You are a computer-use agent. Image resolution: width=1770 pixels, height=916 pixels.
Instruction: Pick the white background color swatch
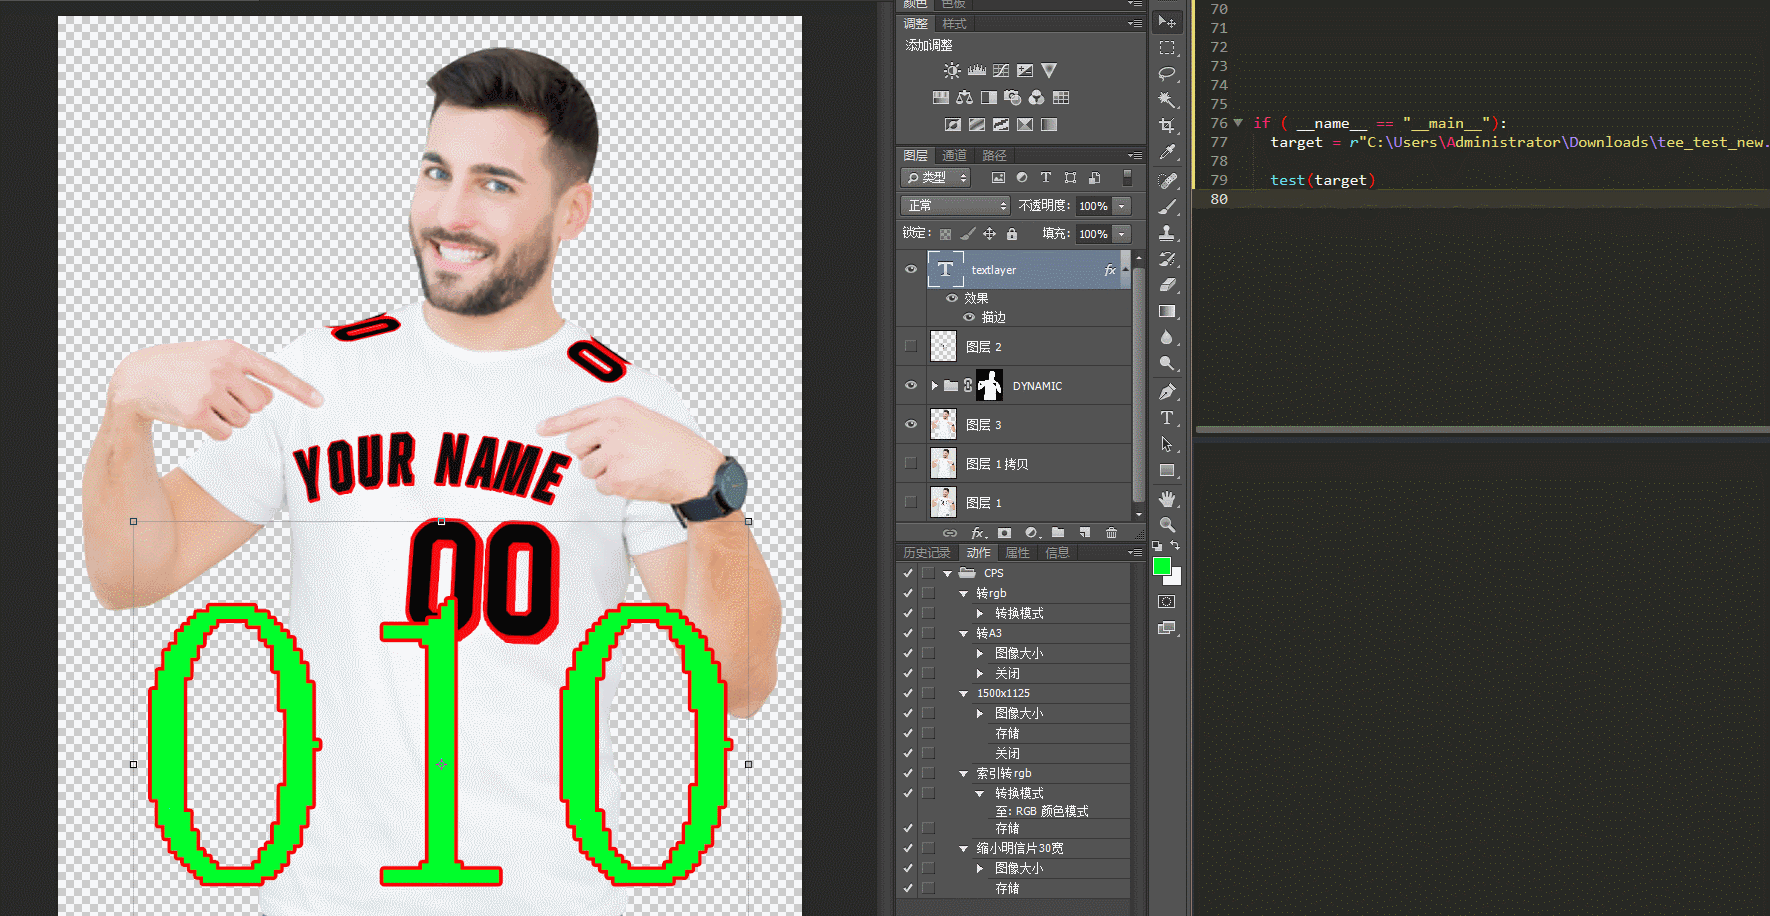click(x=1175, y=578)
